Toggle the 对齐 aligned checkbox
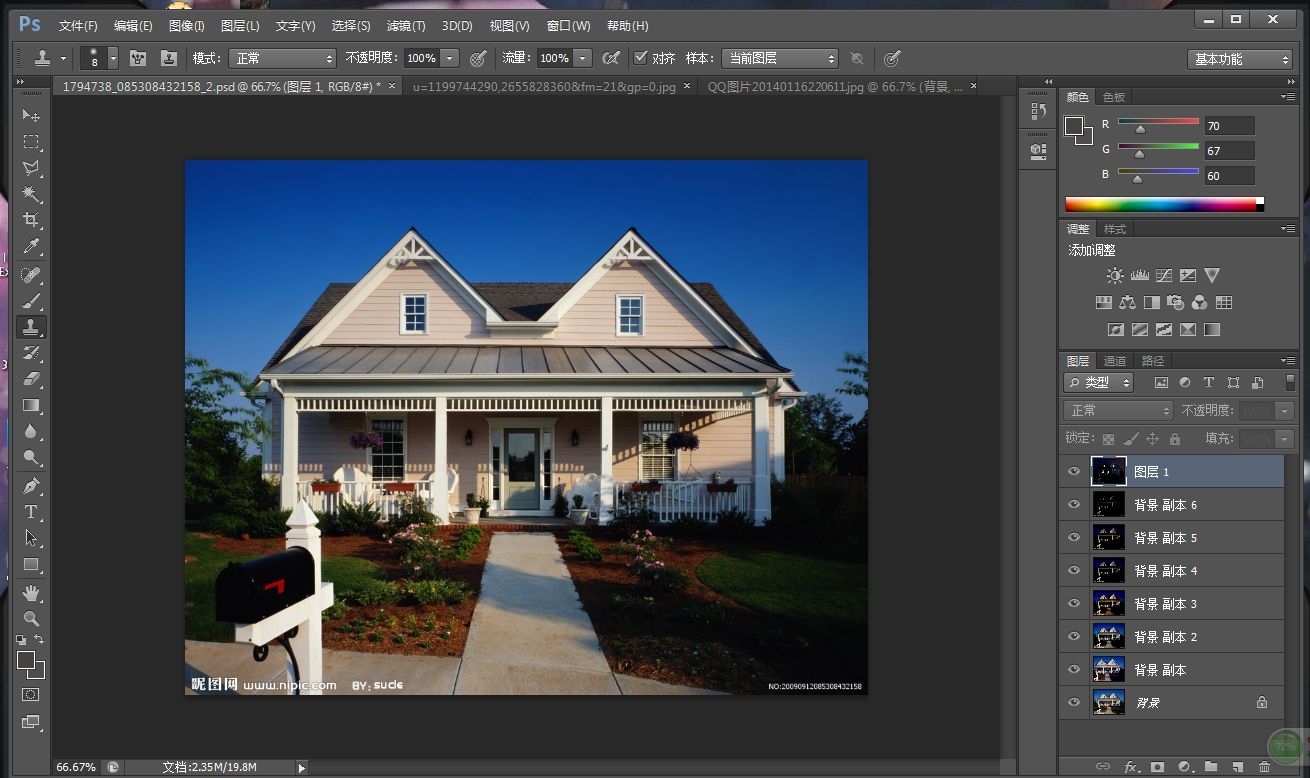The image size is (1310, 778). click(641, 58)
